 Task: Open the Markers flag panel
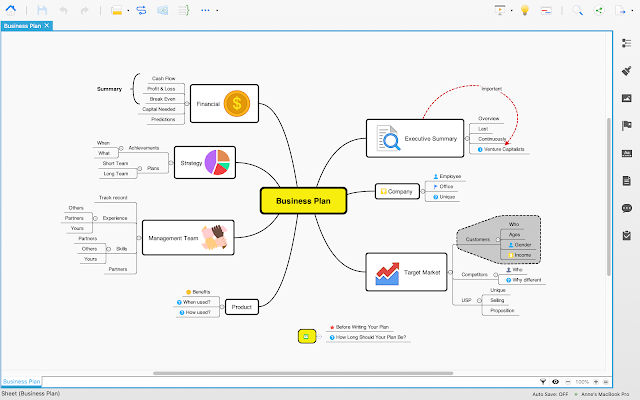point(626,126)
